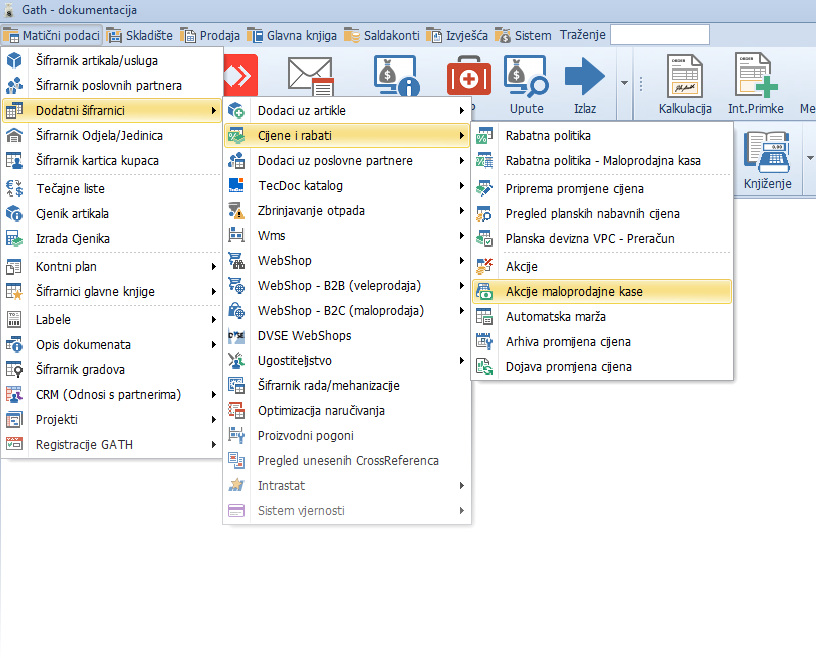The height and width of the screenshot is (660, 816).
Task: Click Arhiva promjena cijena entry
Action: pos(568,341)
